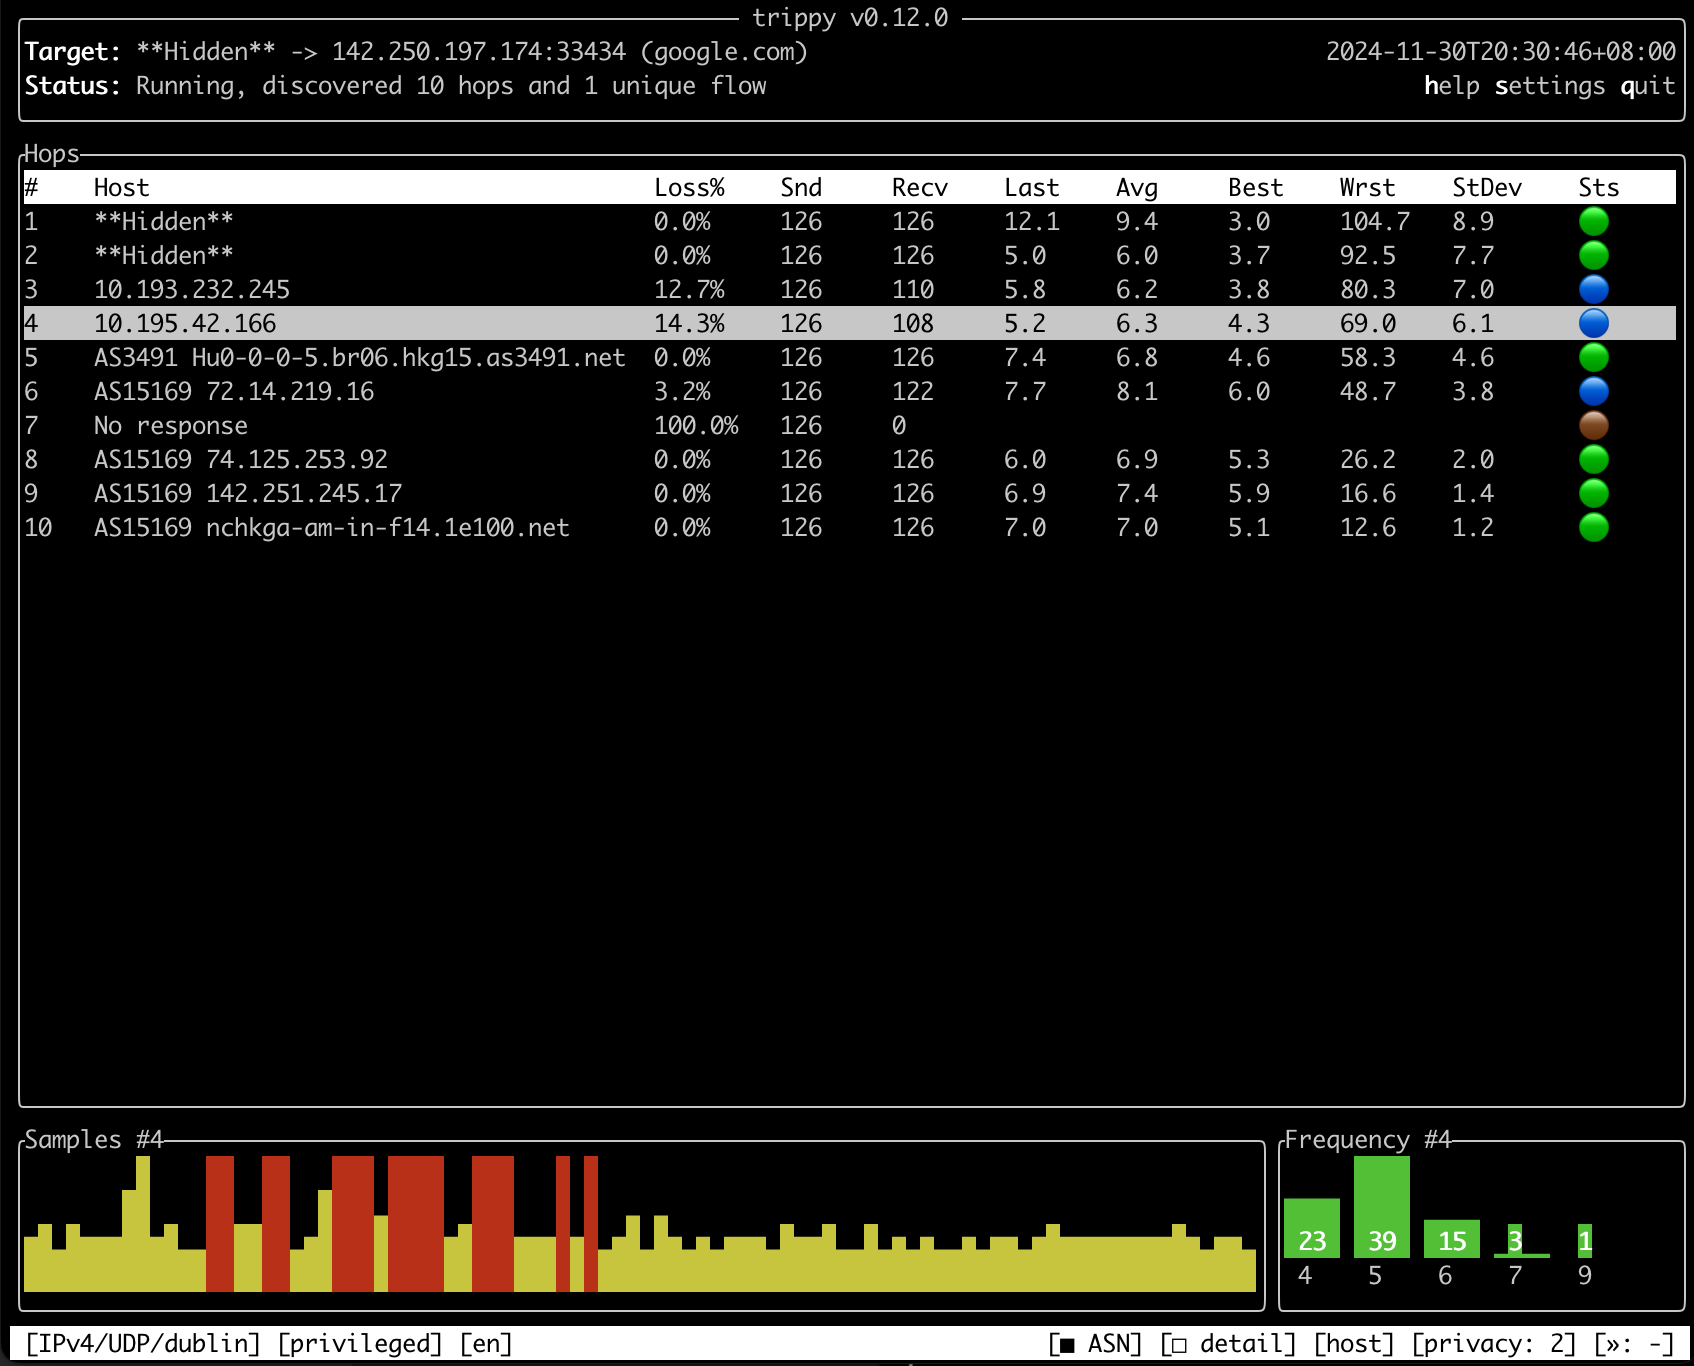The height and width of the screenshot is (1366, 1694).
Task: Click the Avg column header
Action: [x=1137, y=187]
